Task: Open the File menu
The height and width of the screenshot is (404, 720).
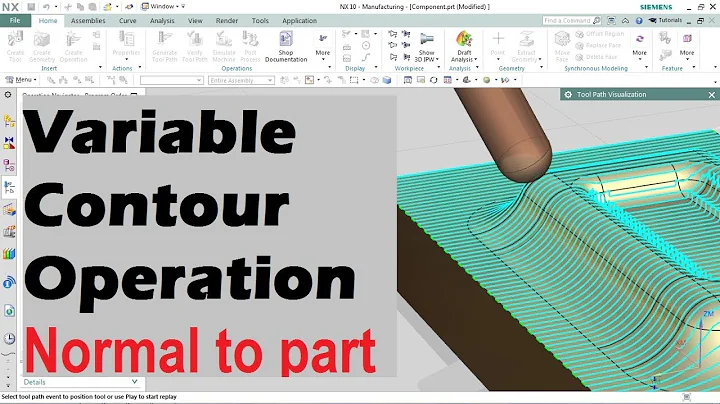Action: point(15,21)
